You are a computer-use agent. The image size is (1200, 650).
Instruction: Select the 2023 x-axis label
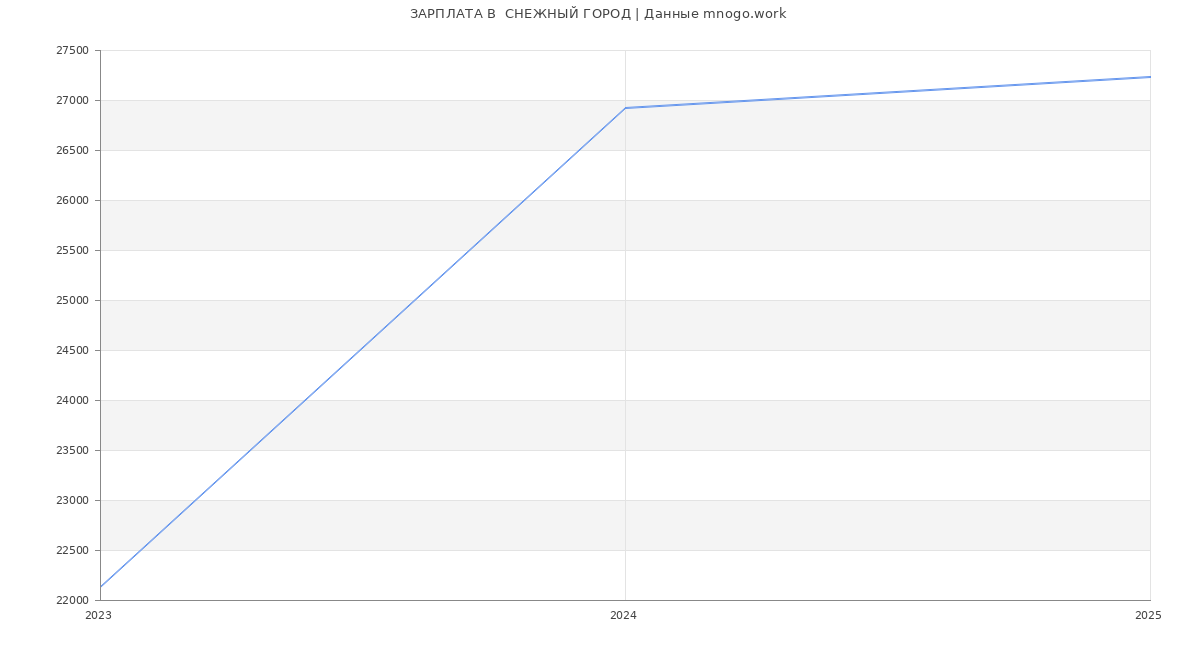(98, 616)
